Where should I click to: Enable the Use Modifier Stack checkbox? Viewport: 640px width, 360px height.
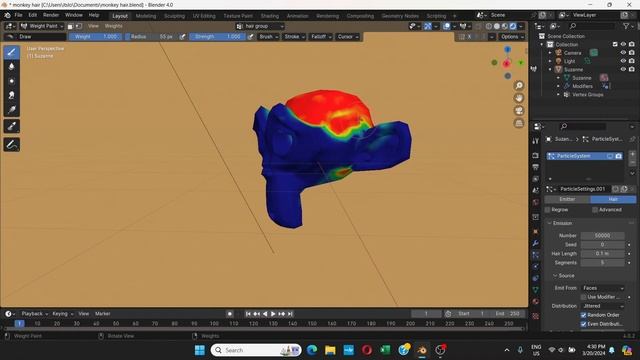[x=583, y=297]
